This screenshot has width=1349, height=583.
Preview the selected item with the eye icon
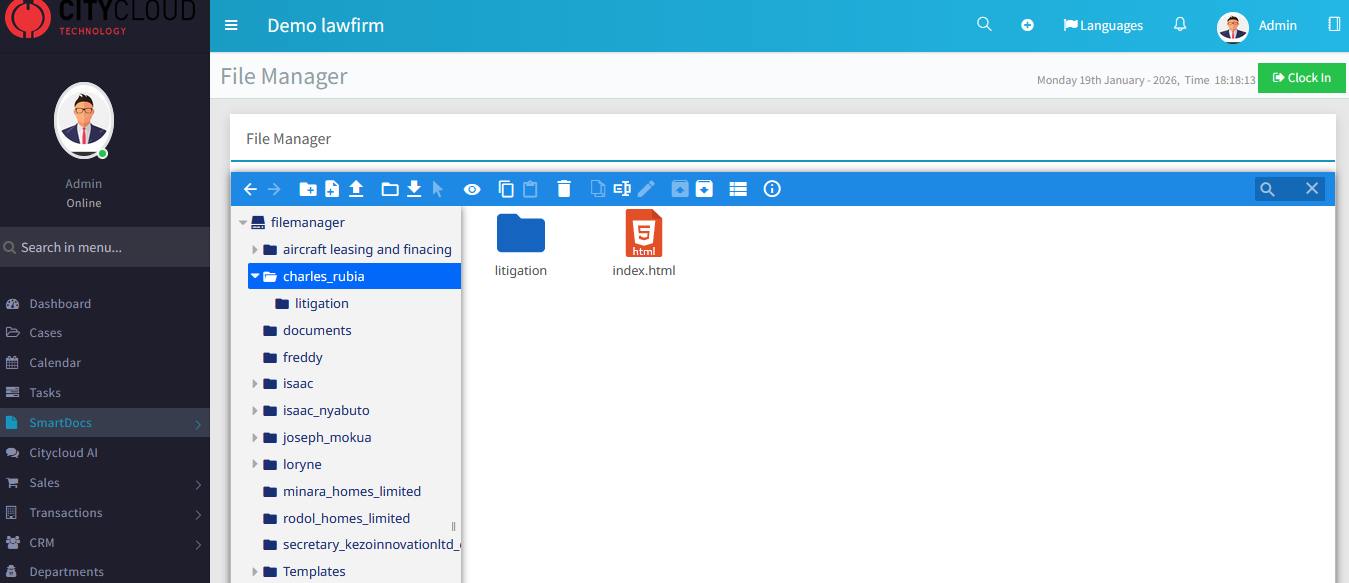(472, 189)
